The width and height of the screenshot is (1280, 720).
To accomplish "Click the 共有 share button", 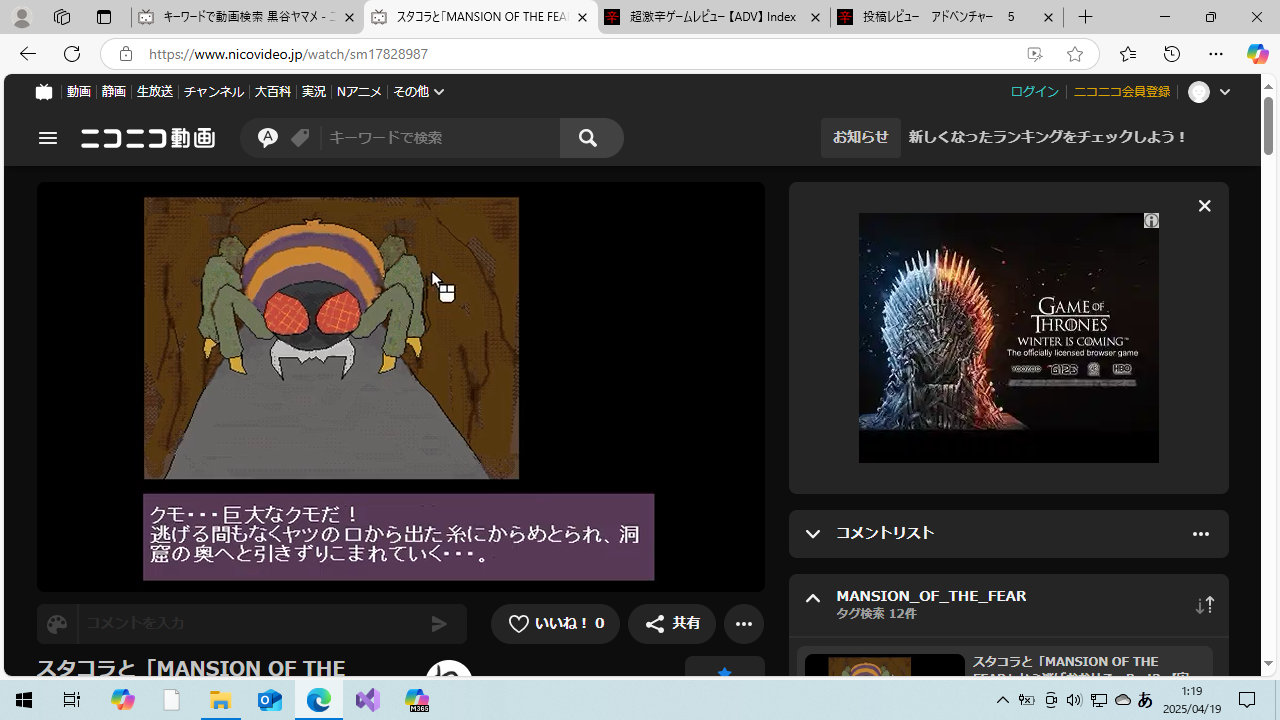I will (x=672, y=624).
